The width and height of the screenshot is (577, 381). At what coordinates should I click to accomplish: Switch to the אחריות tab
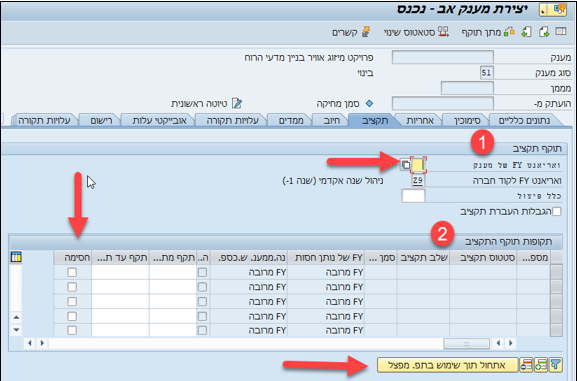(420, 120)
